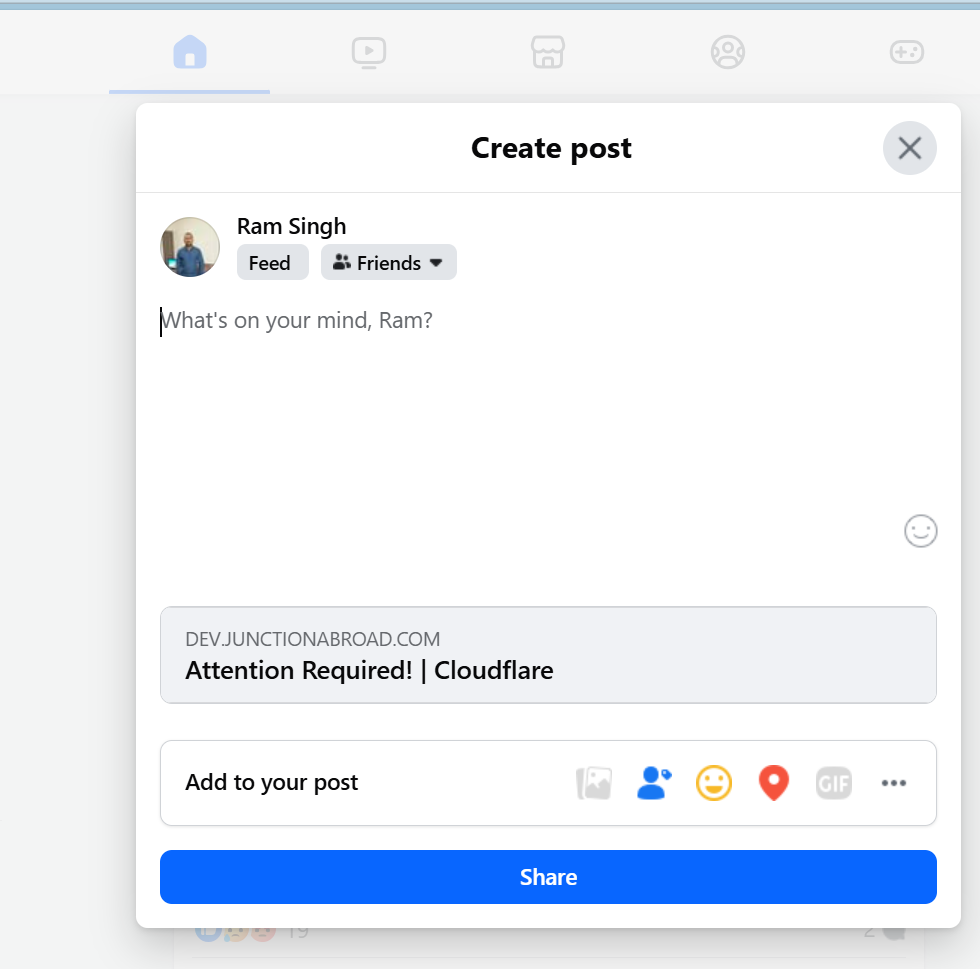Open the emoji picker smiley face
Screen dimensions: 980x969
920,531
